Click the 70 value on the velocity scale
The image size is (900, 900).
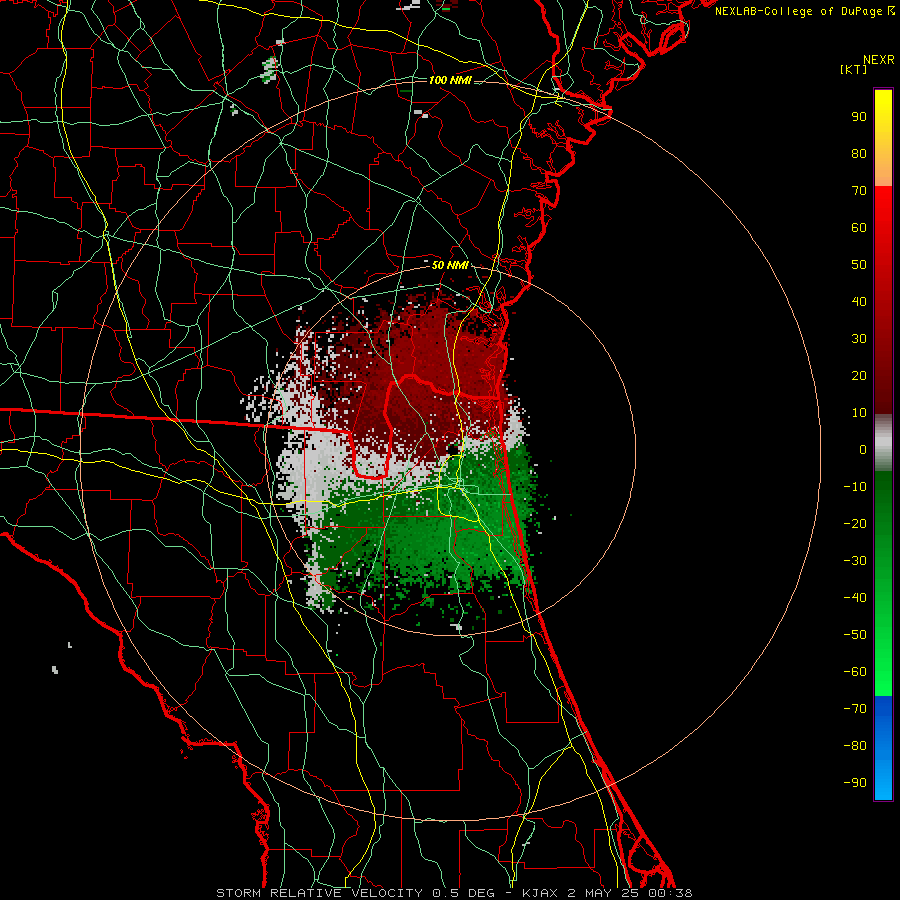859,191
